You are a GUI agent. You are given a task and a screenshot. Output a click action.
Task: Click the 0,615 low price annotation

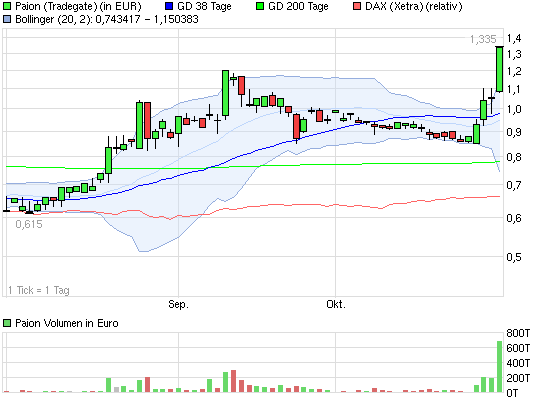(29, 224)
